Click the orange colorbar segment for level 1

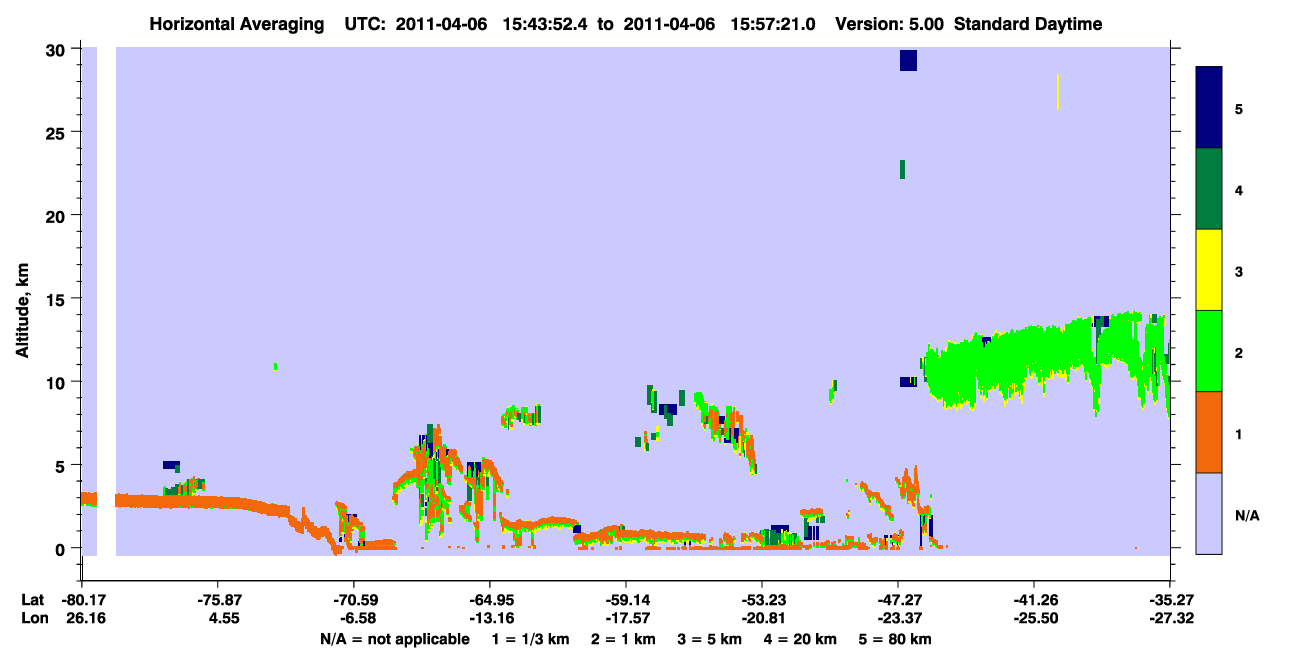(1209, 432)
